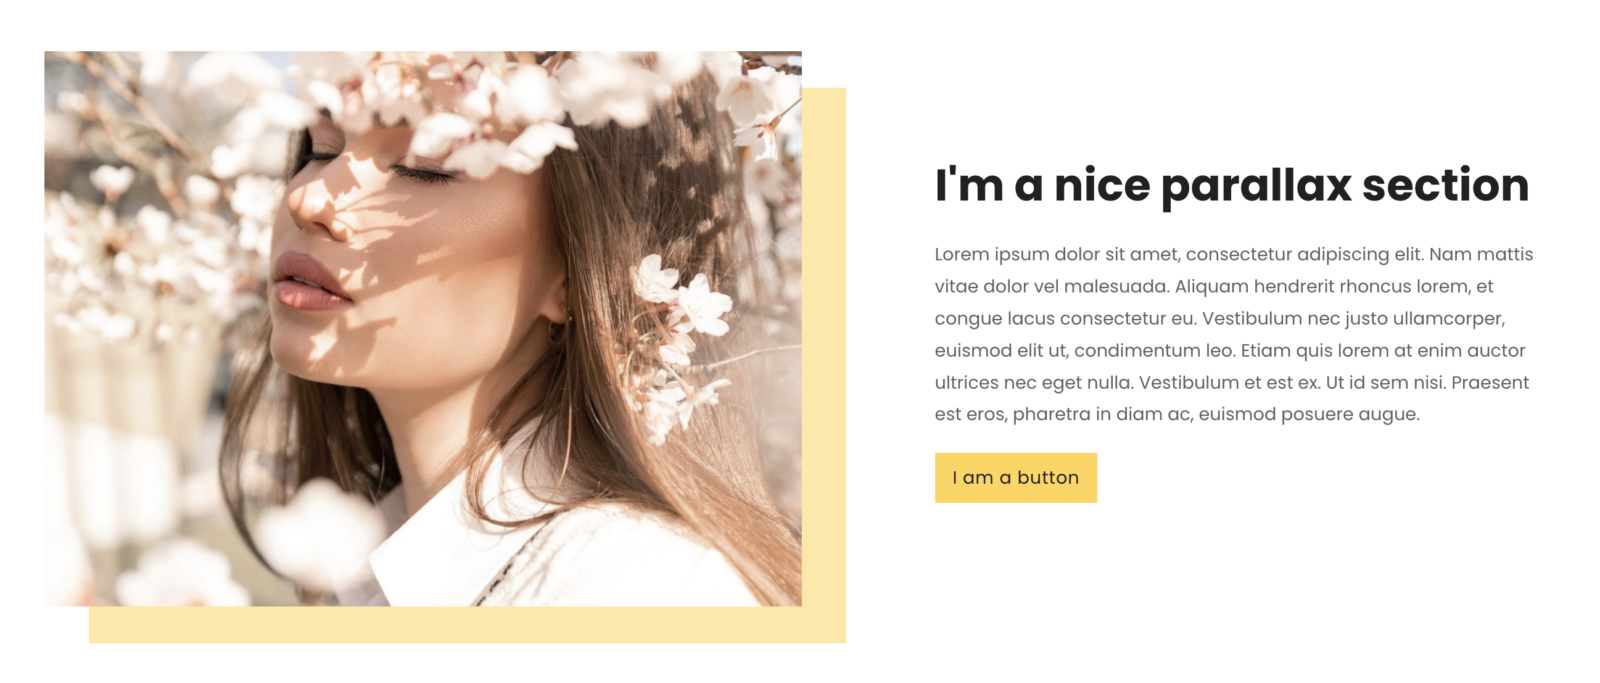This screenshot has width=1600, height=683.
Task: Click the woman's lips in the photo
Action: point(310,281)
